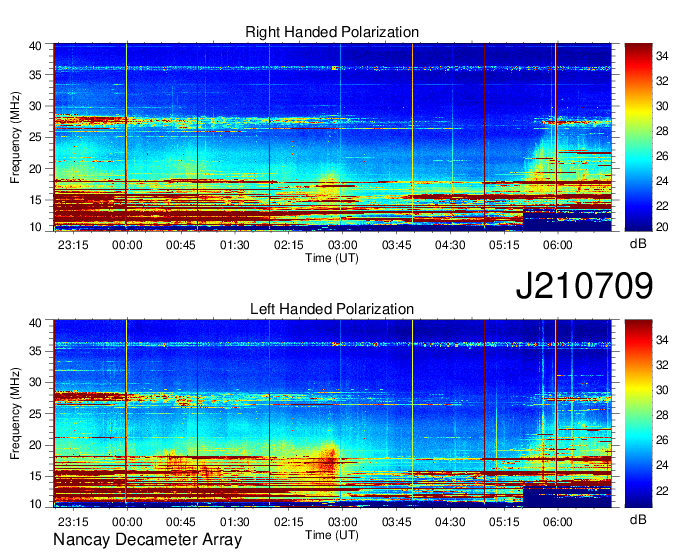Click the "22" value on Left Handed colorbar
680x552 pixels.
(x=662, y=490)
